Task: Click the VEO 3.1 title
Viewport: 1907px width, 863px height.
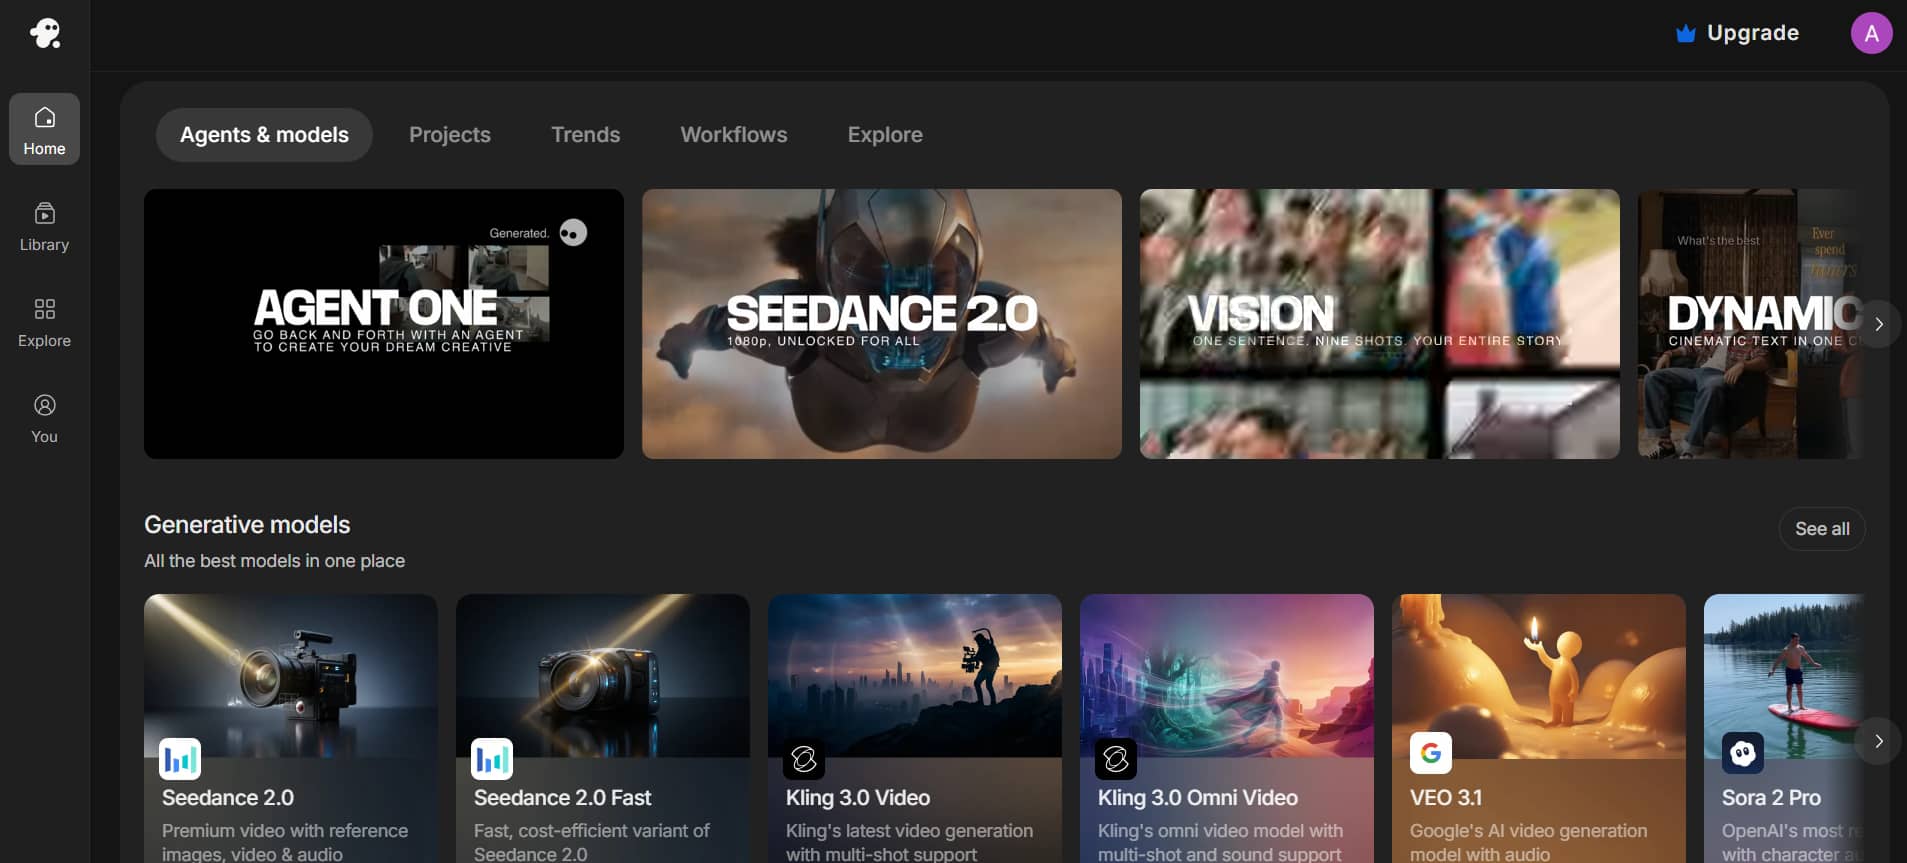Action: click(1446, 798)
